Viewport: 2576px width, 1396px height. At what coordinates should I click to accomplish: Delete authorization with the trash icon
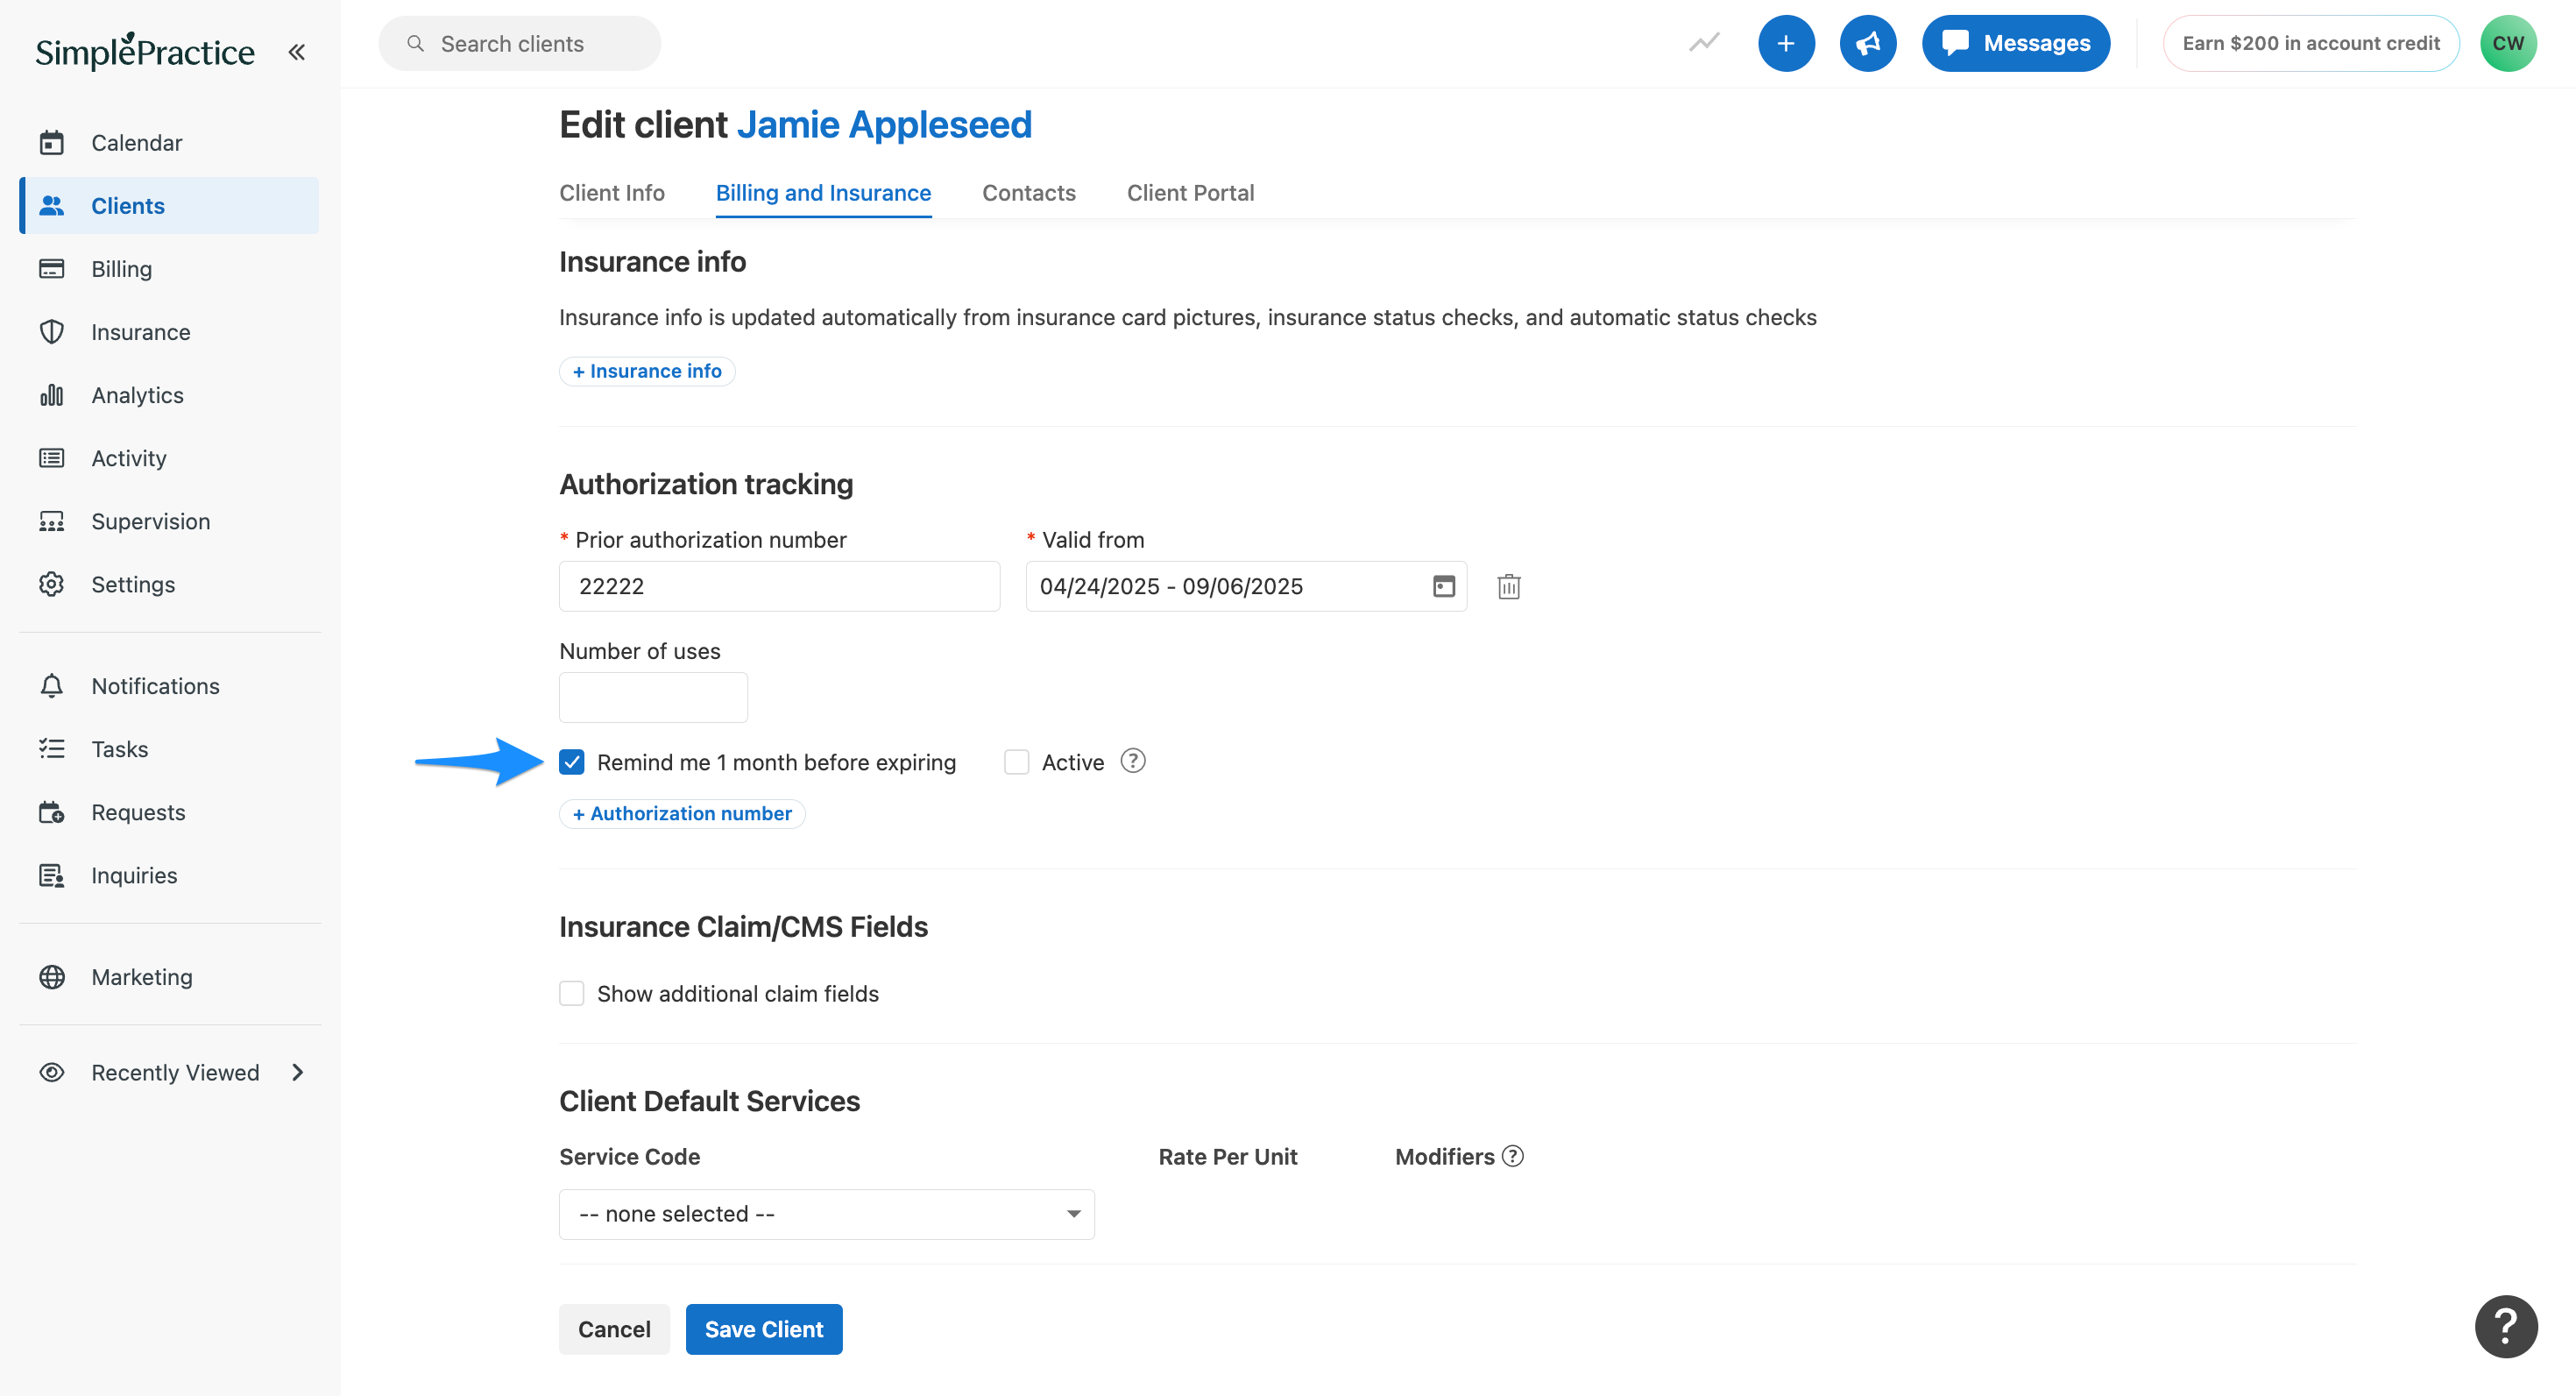click(1508, 586)
